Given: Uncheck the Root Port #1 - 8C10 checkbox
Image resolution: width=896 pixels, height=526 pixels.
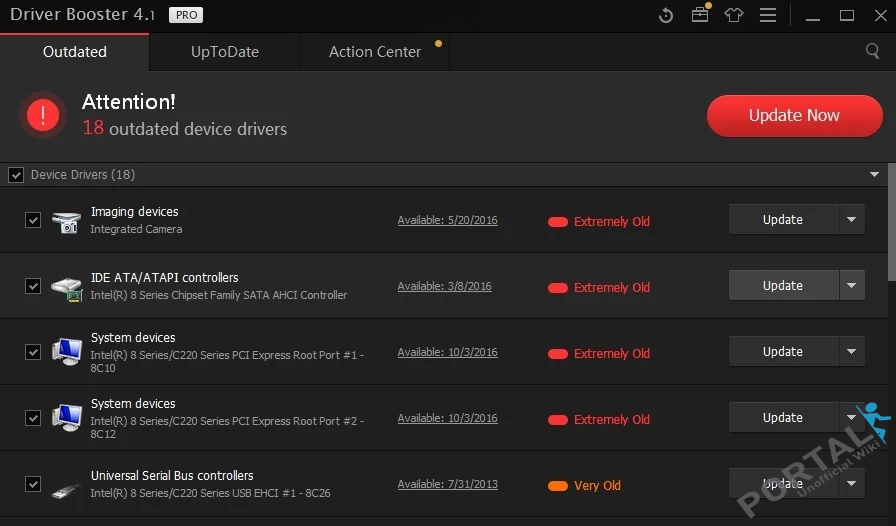Looking at the screenshot, I should pyautogui.click(x=33, y=352).
